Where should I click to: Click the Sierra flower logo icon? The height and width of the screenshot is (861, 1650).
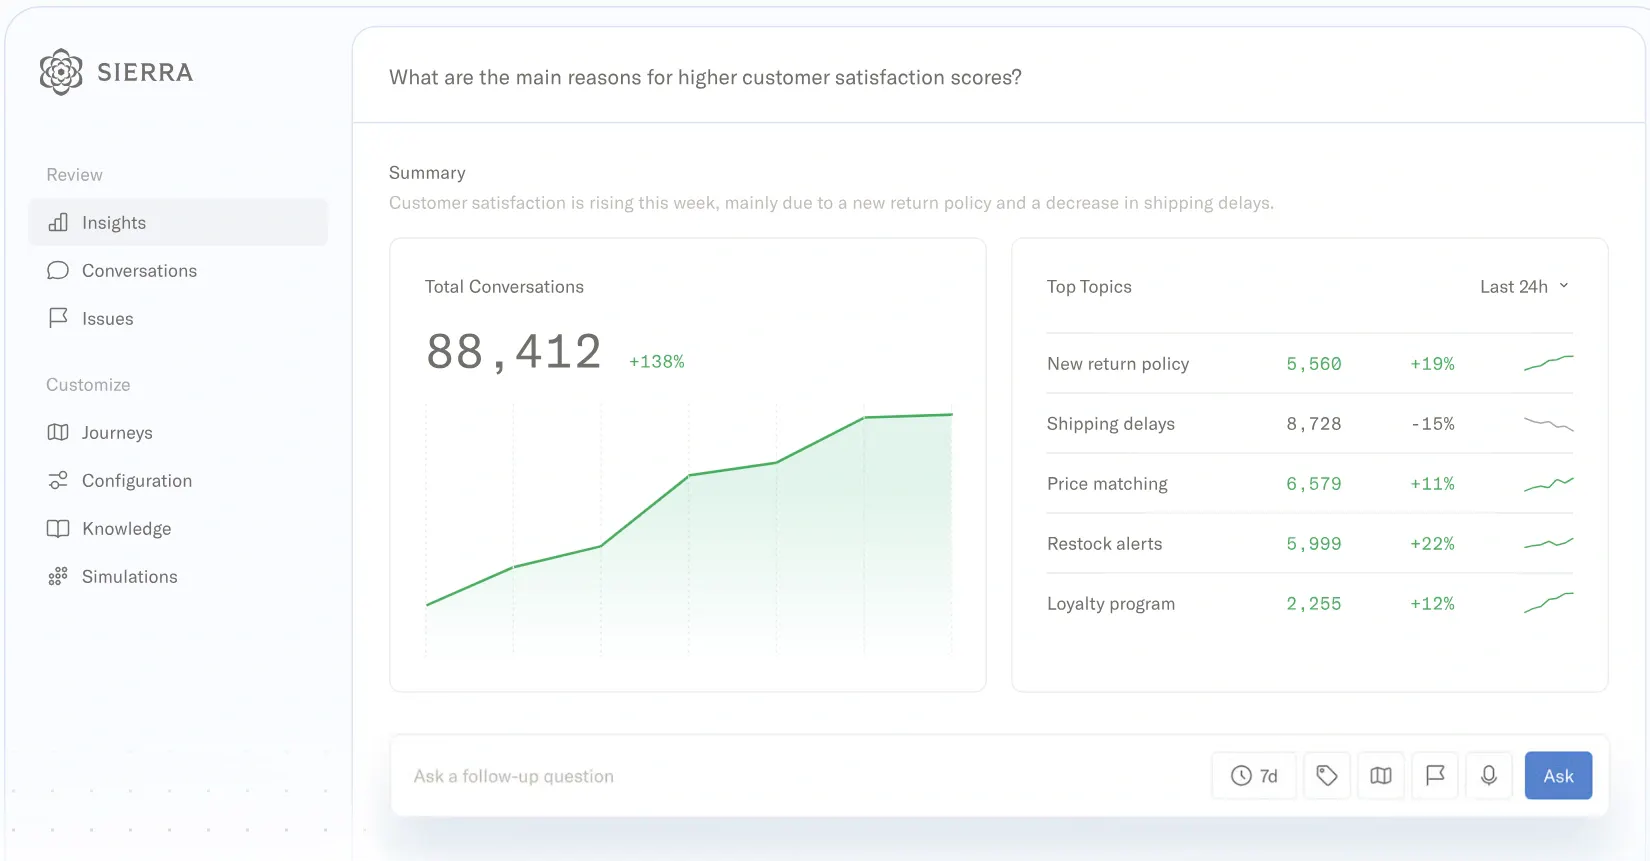point(61,72)
